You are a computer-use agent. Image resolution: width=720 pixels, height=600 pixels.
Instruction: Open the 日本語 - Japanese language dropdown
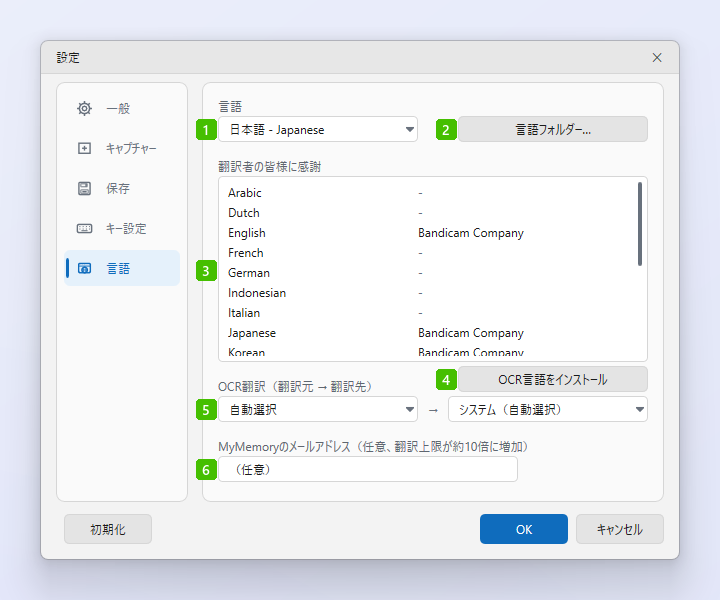(x=318, y=129)
